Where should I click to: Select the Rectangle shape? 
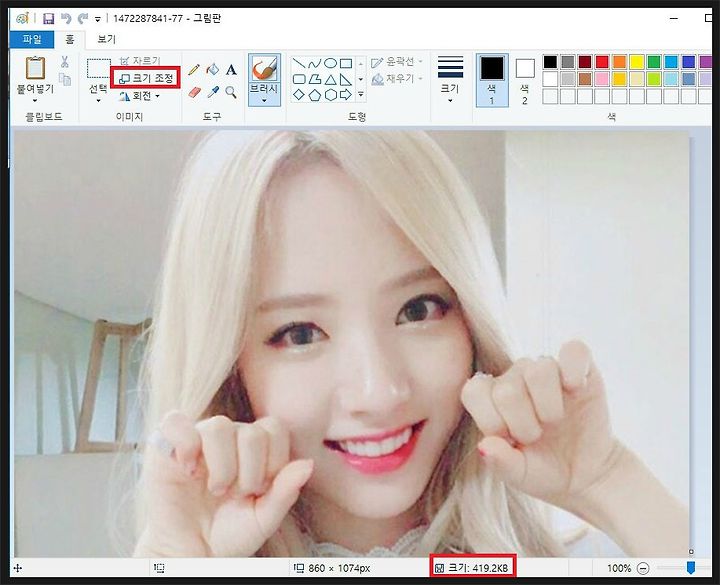346,63
